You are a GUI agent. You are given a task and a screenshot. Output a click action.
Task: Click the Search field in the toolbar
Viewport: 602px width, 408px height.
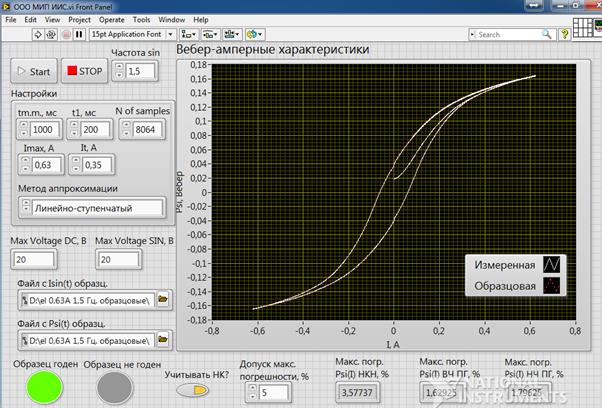pyautogui.click(x=505, y=35)
